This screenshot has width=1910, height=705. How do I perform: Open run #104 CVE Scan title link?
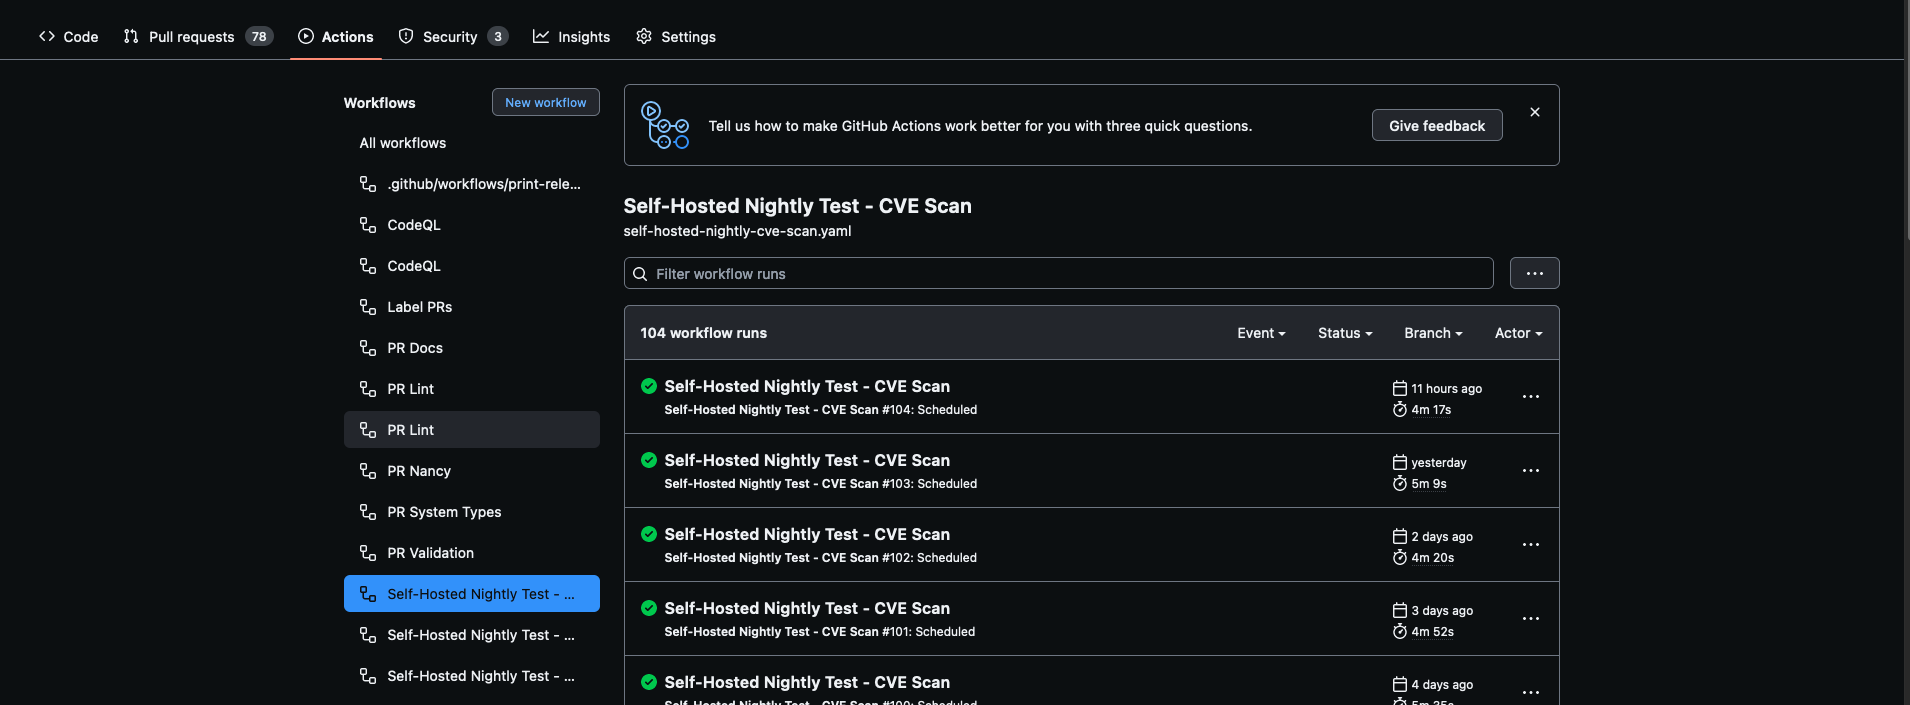pyautogui.click(x=807, y=386)
